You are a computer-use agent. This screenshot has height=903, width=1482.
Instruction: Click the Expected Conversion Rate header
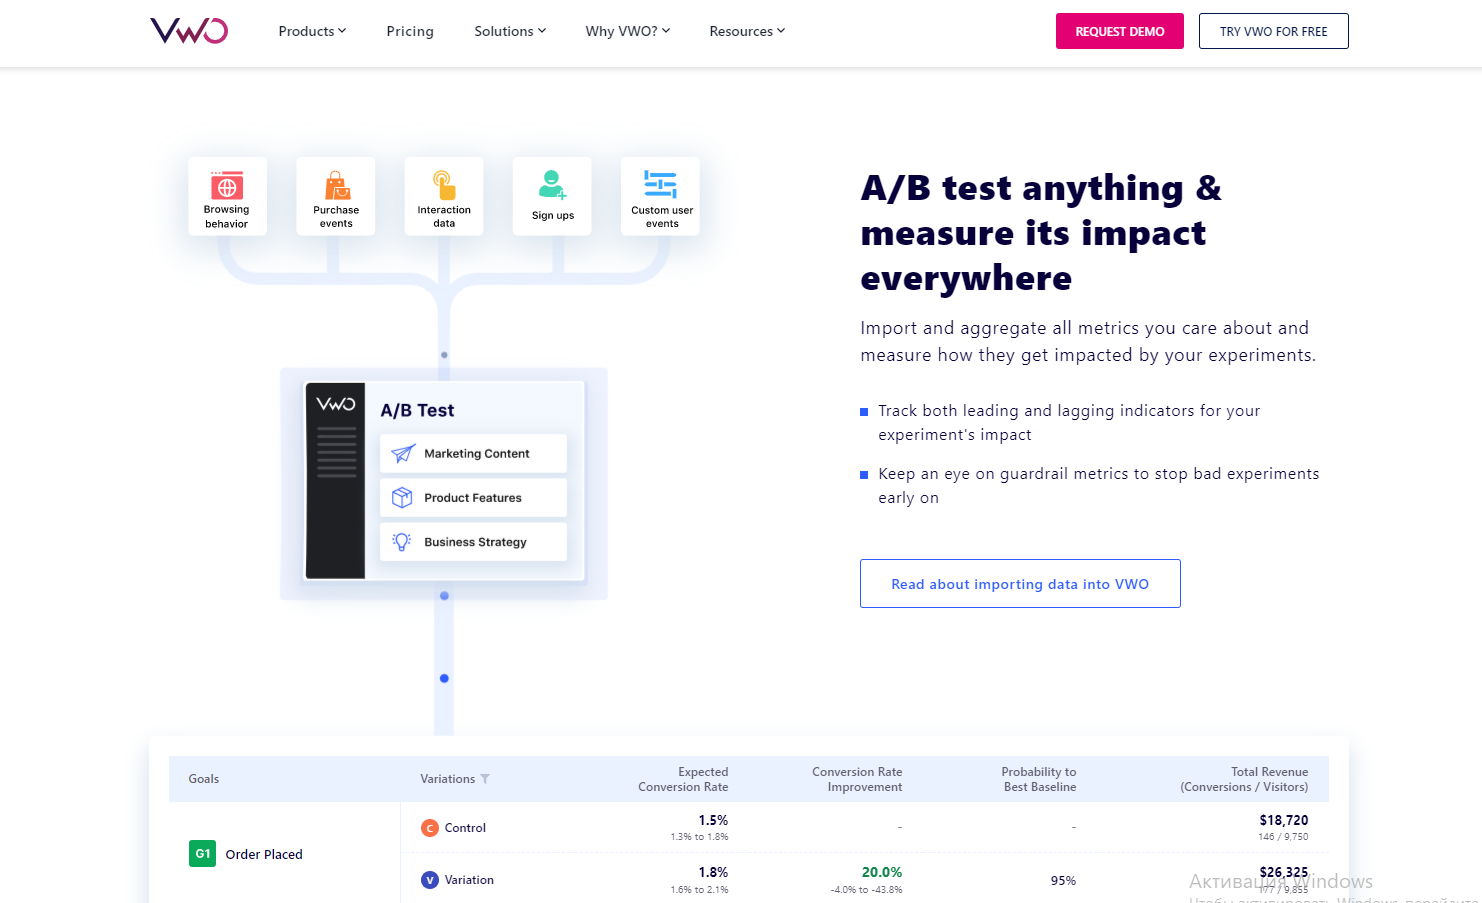683,779
